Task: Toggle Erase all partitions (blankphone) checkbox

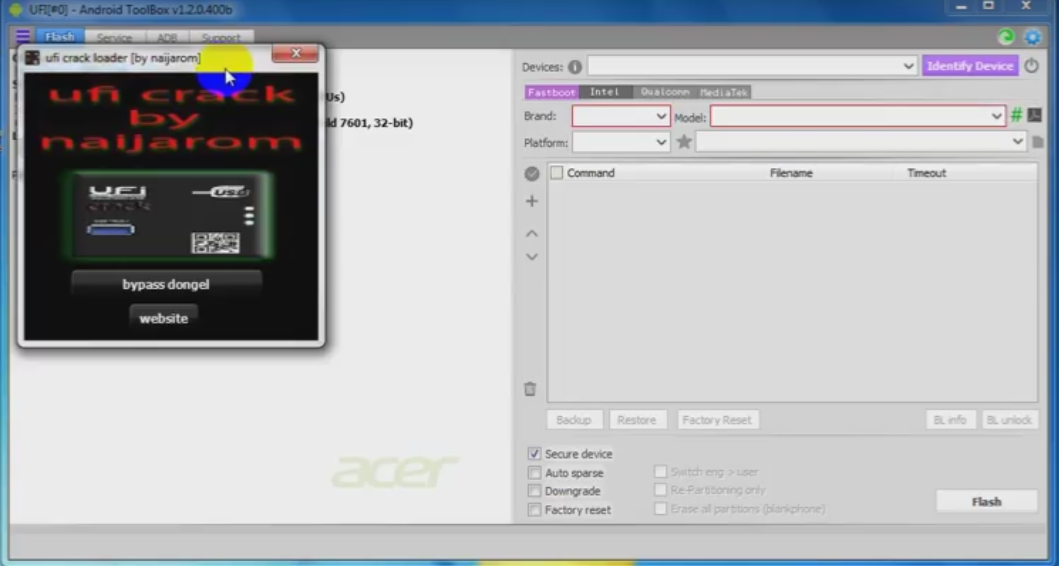Action: 661,508
